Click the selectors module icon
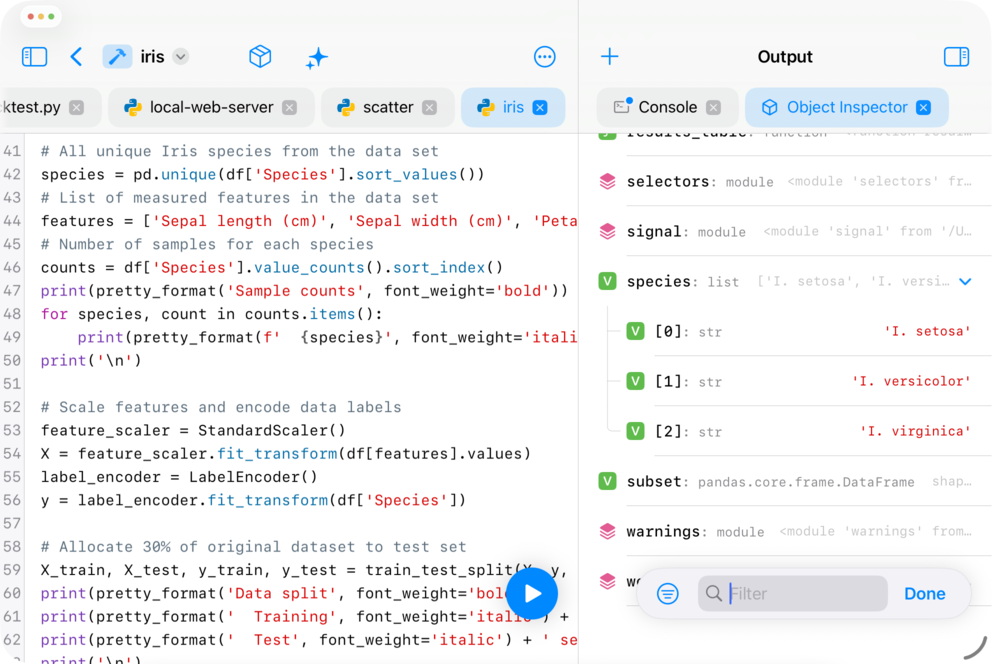 pyautogui.click(x=607, y=181)
